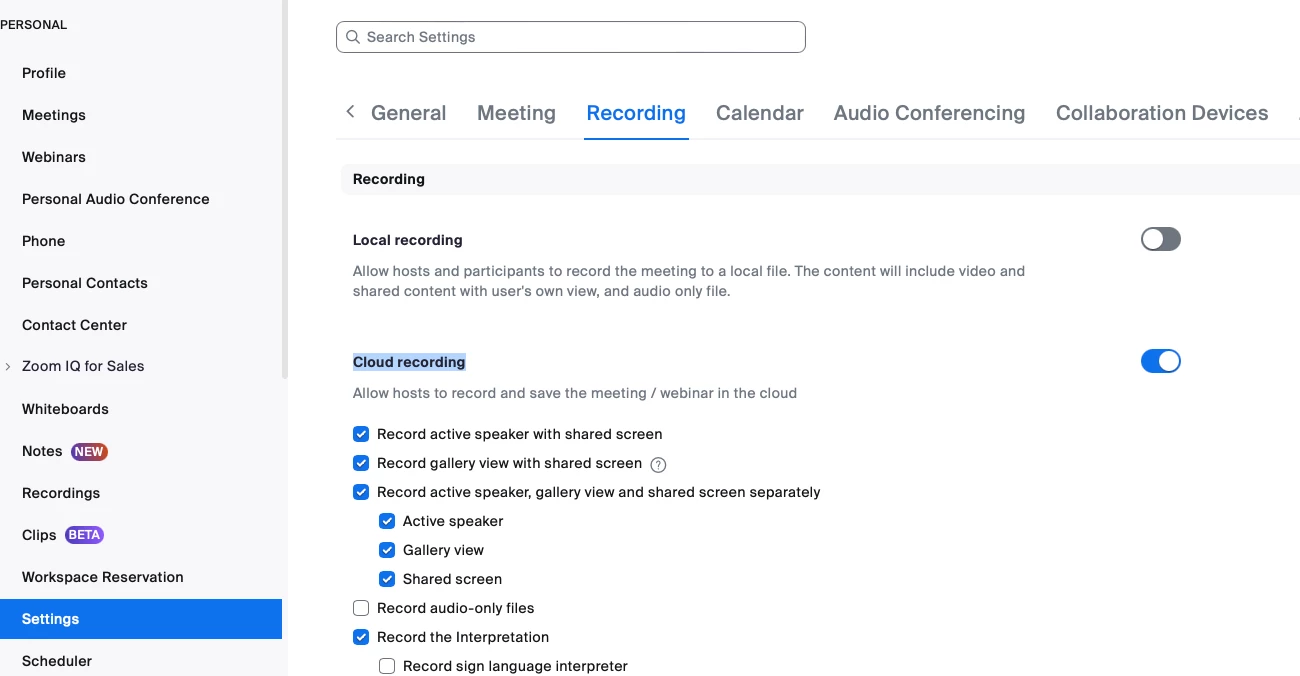The image size is (1300, 676).
Task: Disable the Cloud recording toggle
Action: (1161, 361)
